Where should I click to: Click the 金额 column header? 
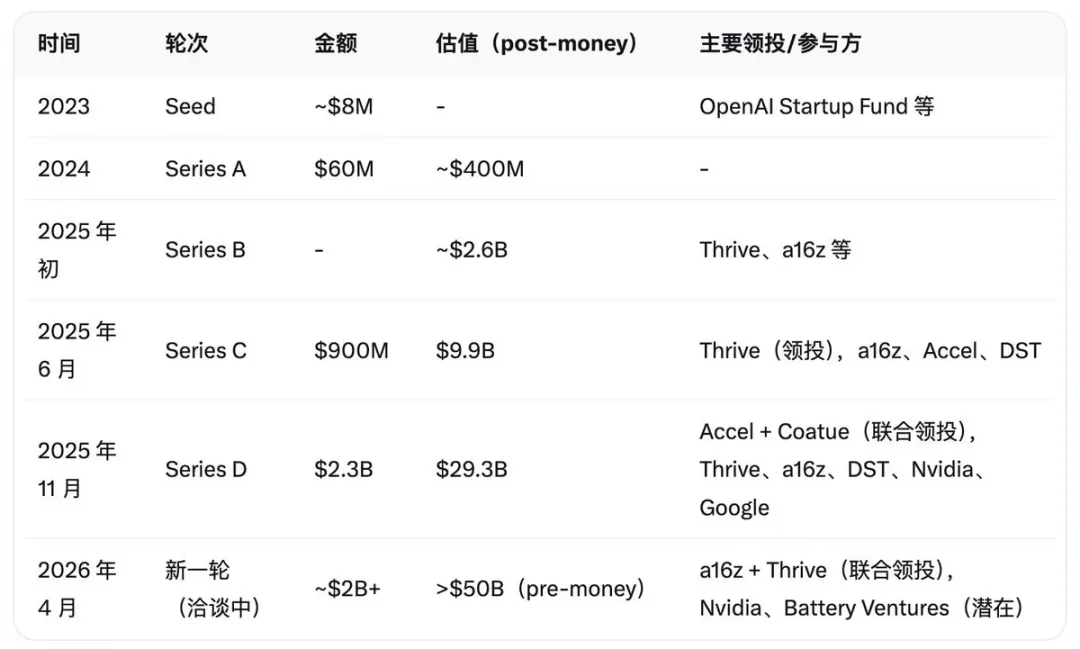click(335, 44)
